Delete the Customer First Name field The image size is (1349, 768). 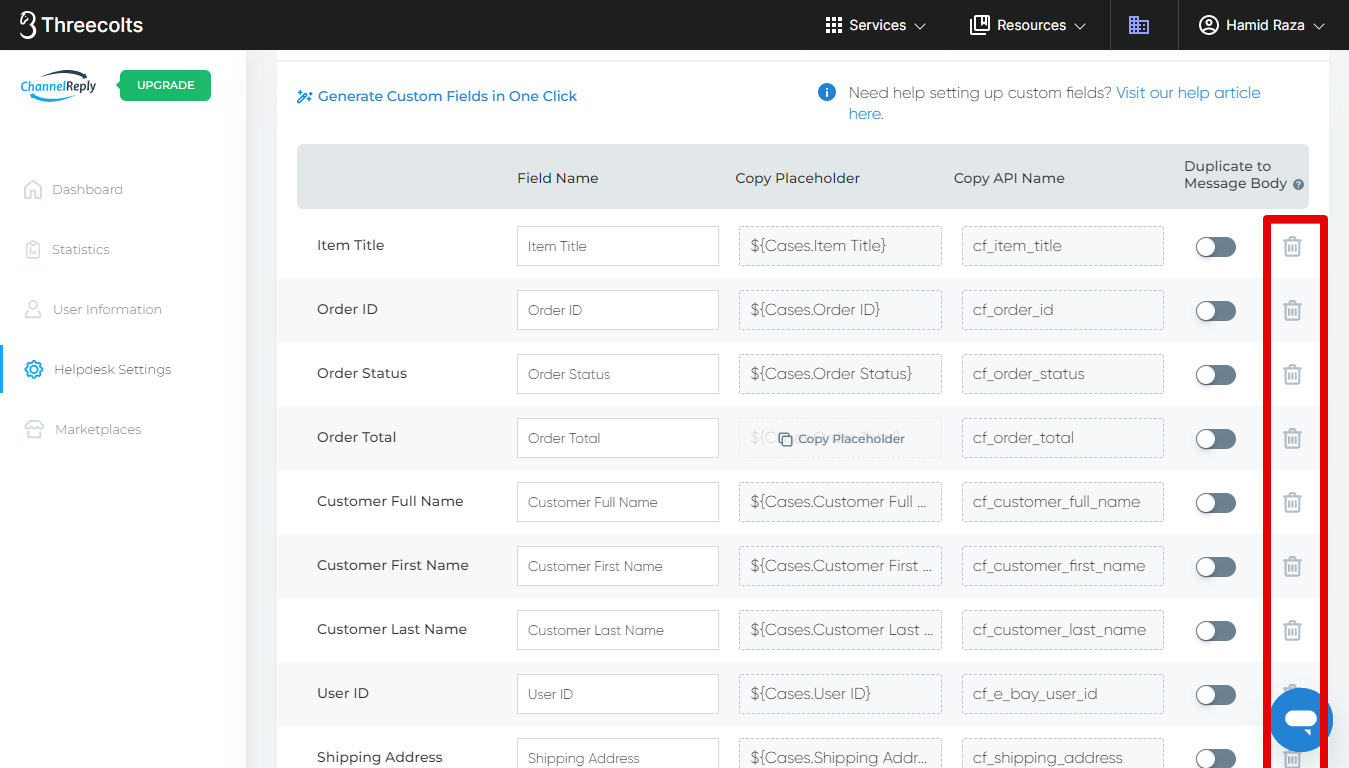click(1292, 566)
